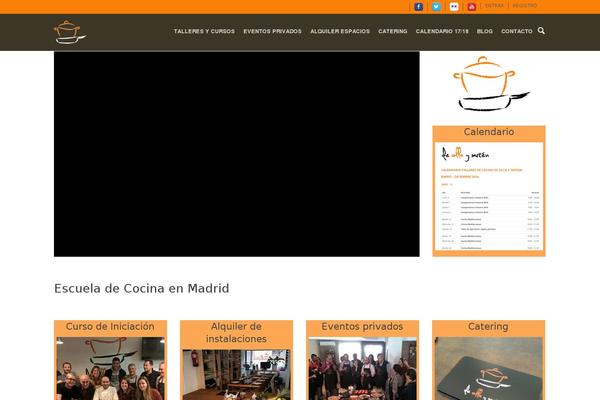
Task: Click the Eventos privados crowd photo
Action: (x=362, y=369)
